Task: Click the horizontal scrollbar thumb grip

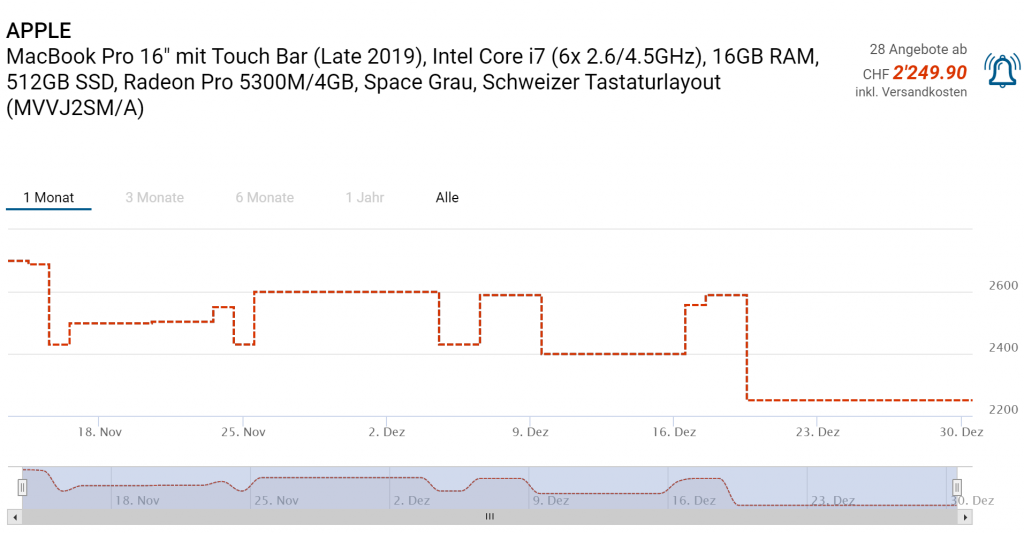Action: pyautogui.click(x=490, y=517)
